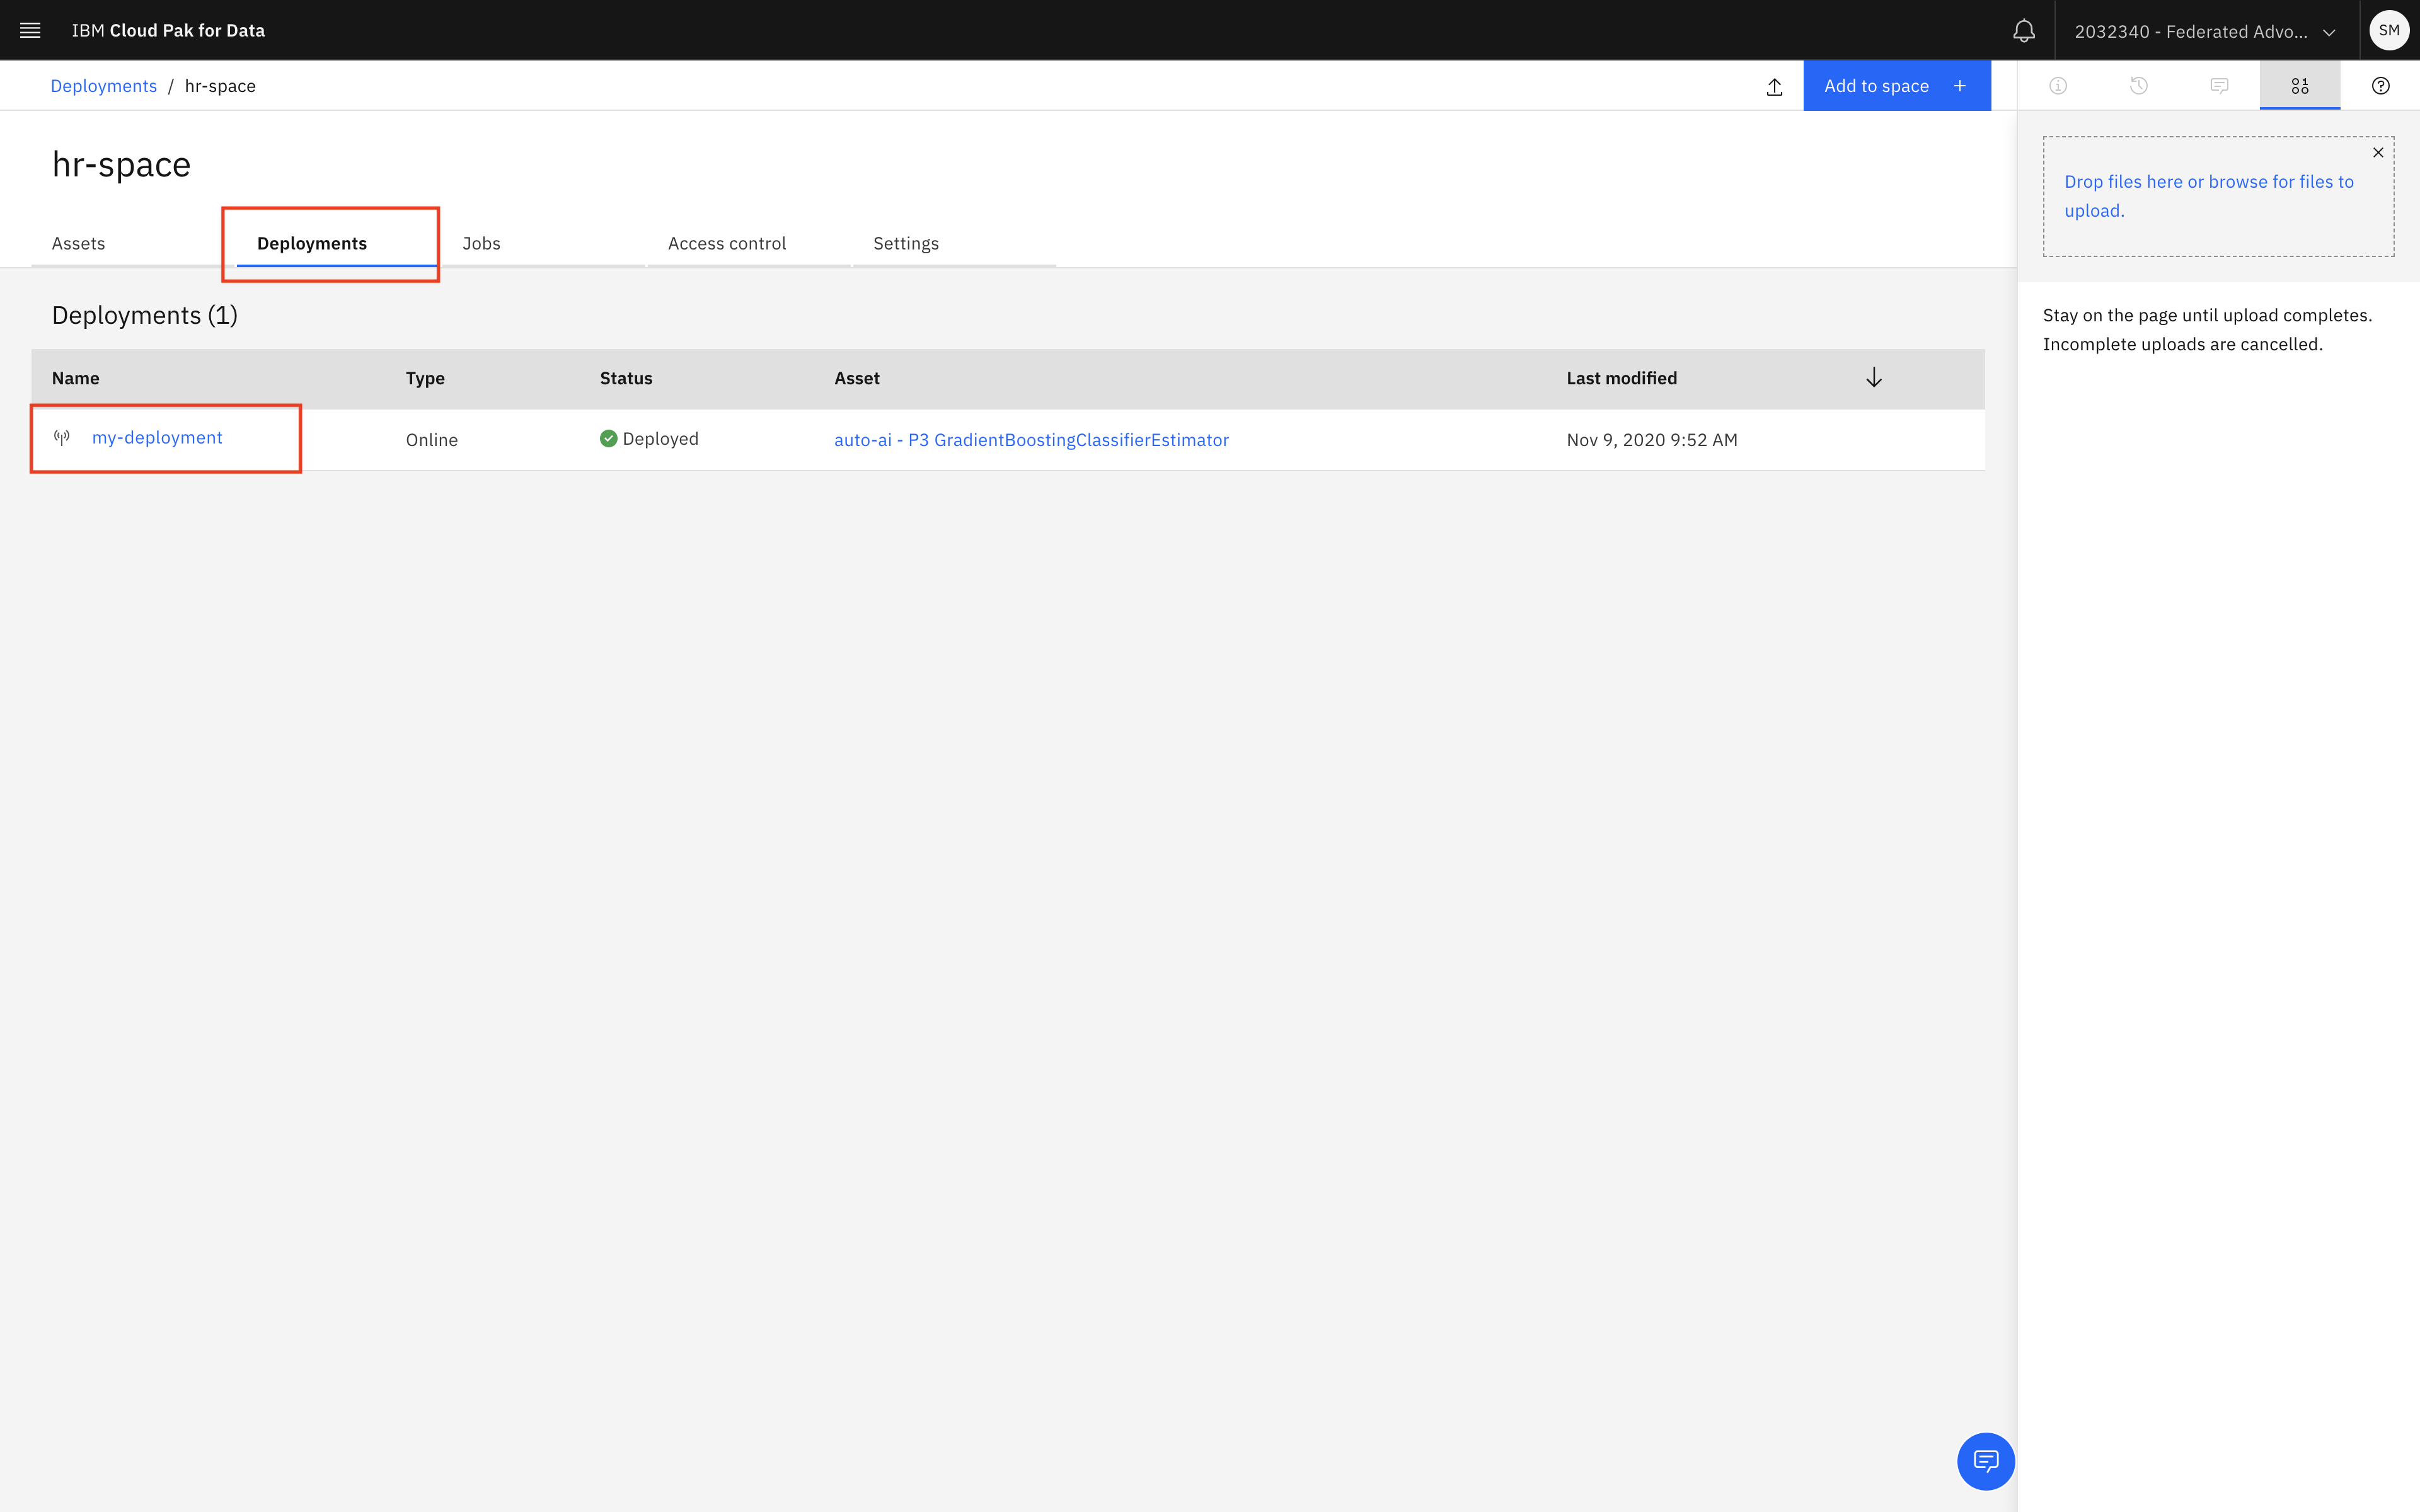The image size is (2420, 1512).
Task: Toggle the data upload panel icon
Action: (x=2299, y=86)
